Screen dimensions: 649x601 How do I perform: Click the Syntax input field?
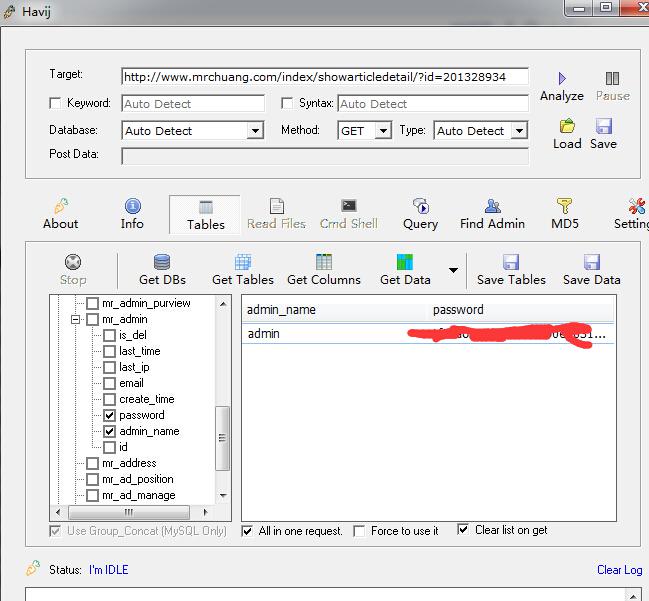433,103
